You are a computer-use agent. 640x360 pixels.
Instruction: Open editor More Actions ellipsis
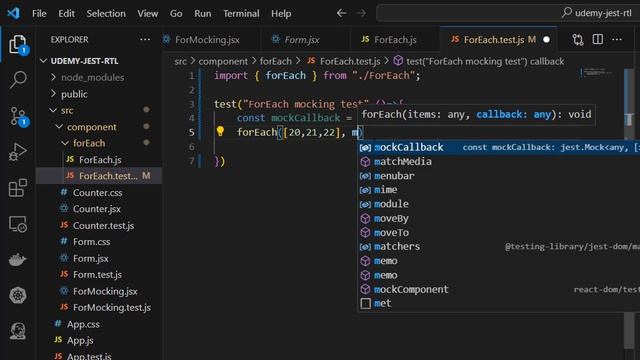coord(617,40)
